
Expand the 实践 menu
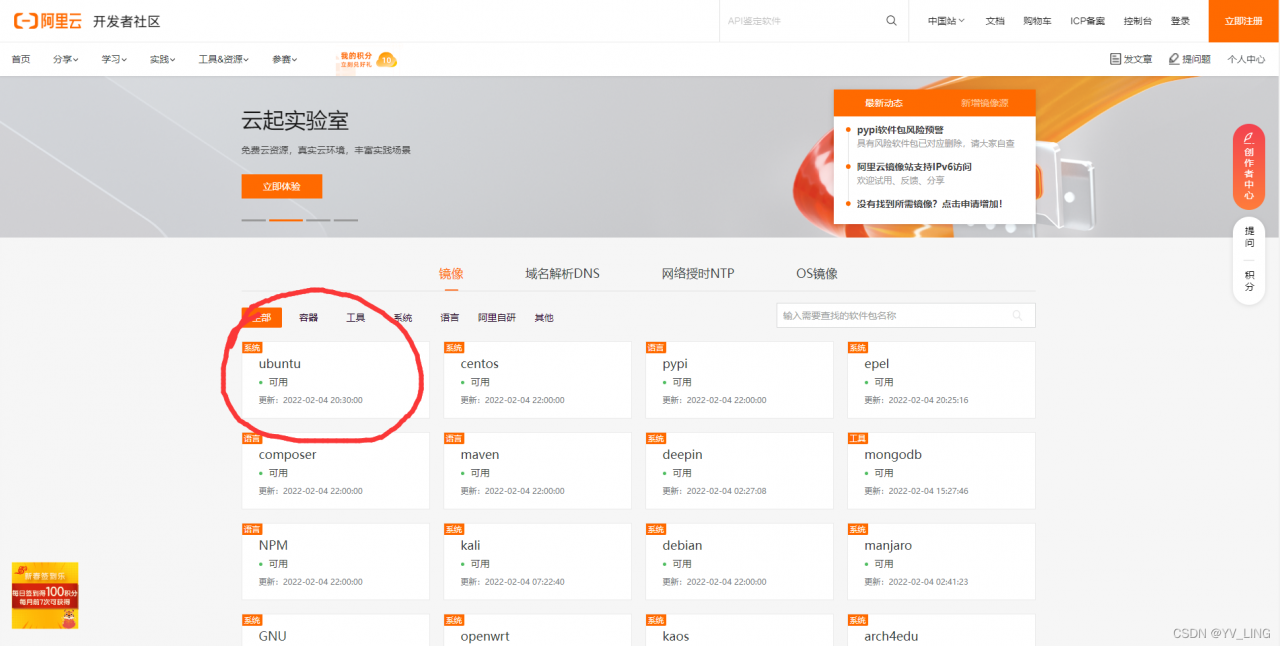point(162,59)
